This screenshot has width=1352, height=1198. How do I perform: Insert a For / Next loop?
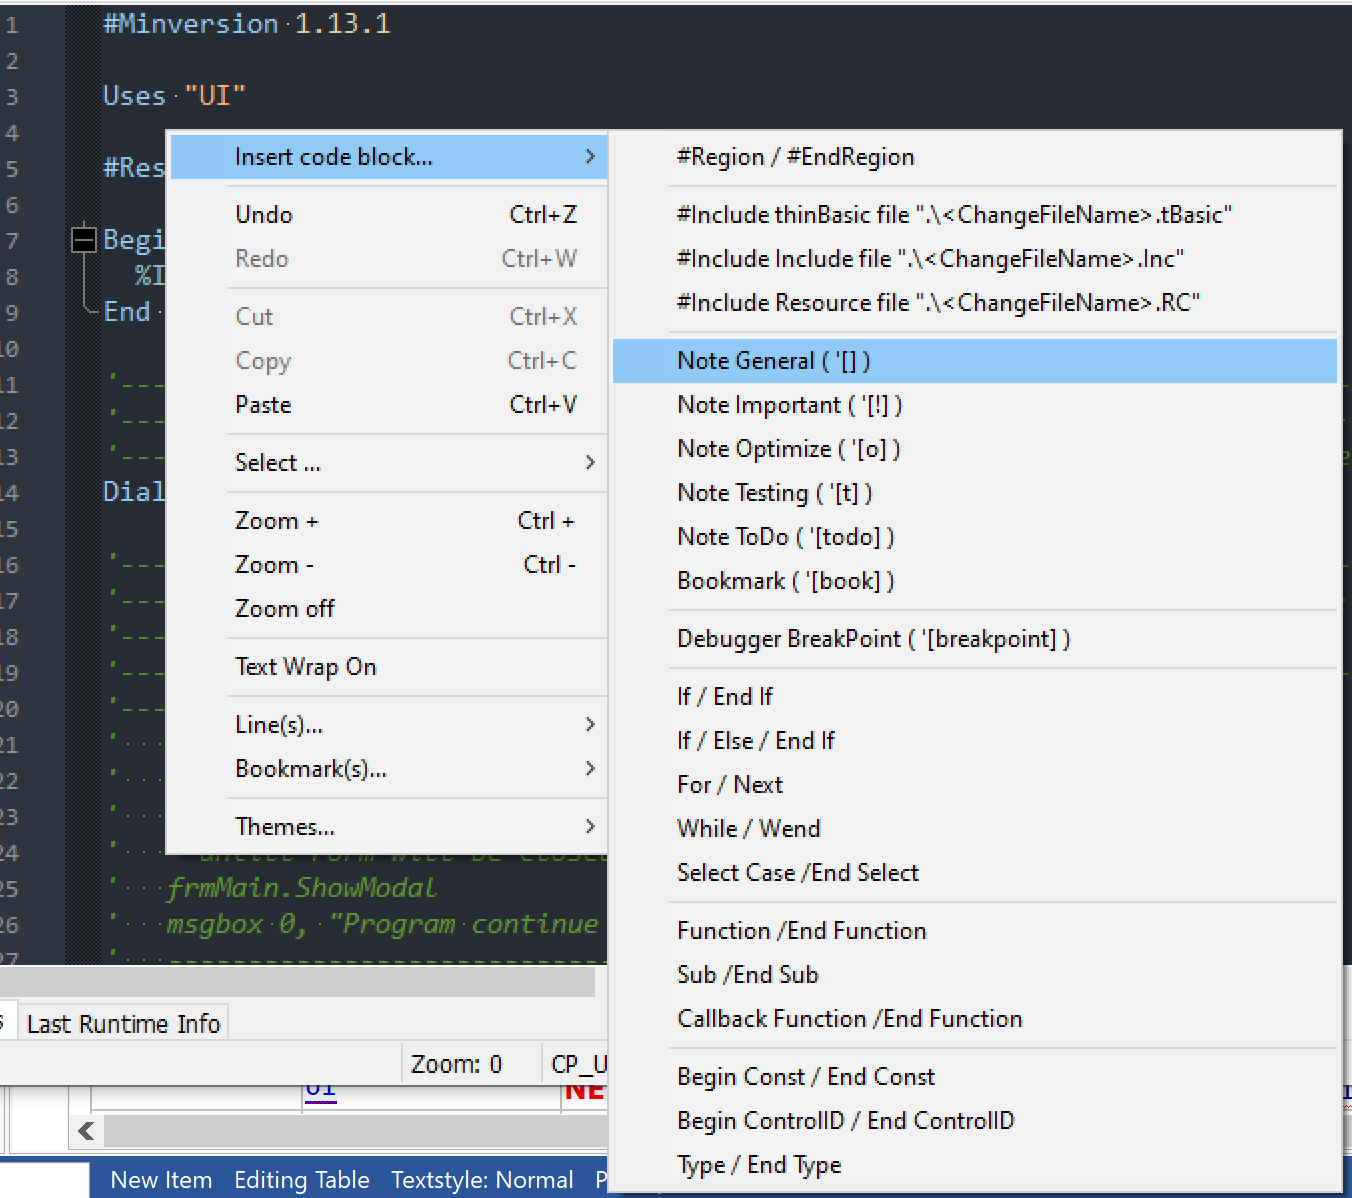(730, 785)
